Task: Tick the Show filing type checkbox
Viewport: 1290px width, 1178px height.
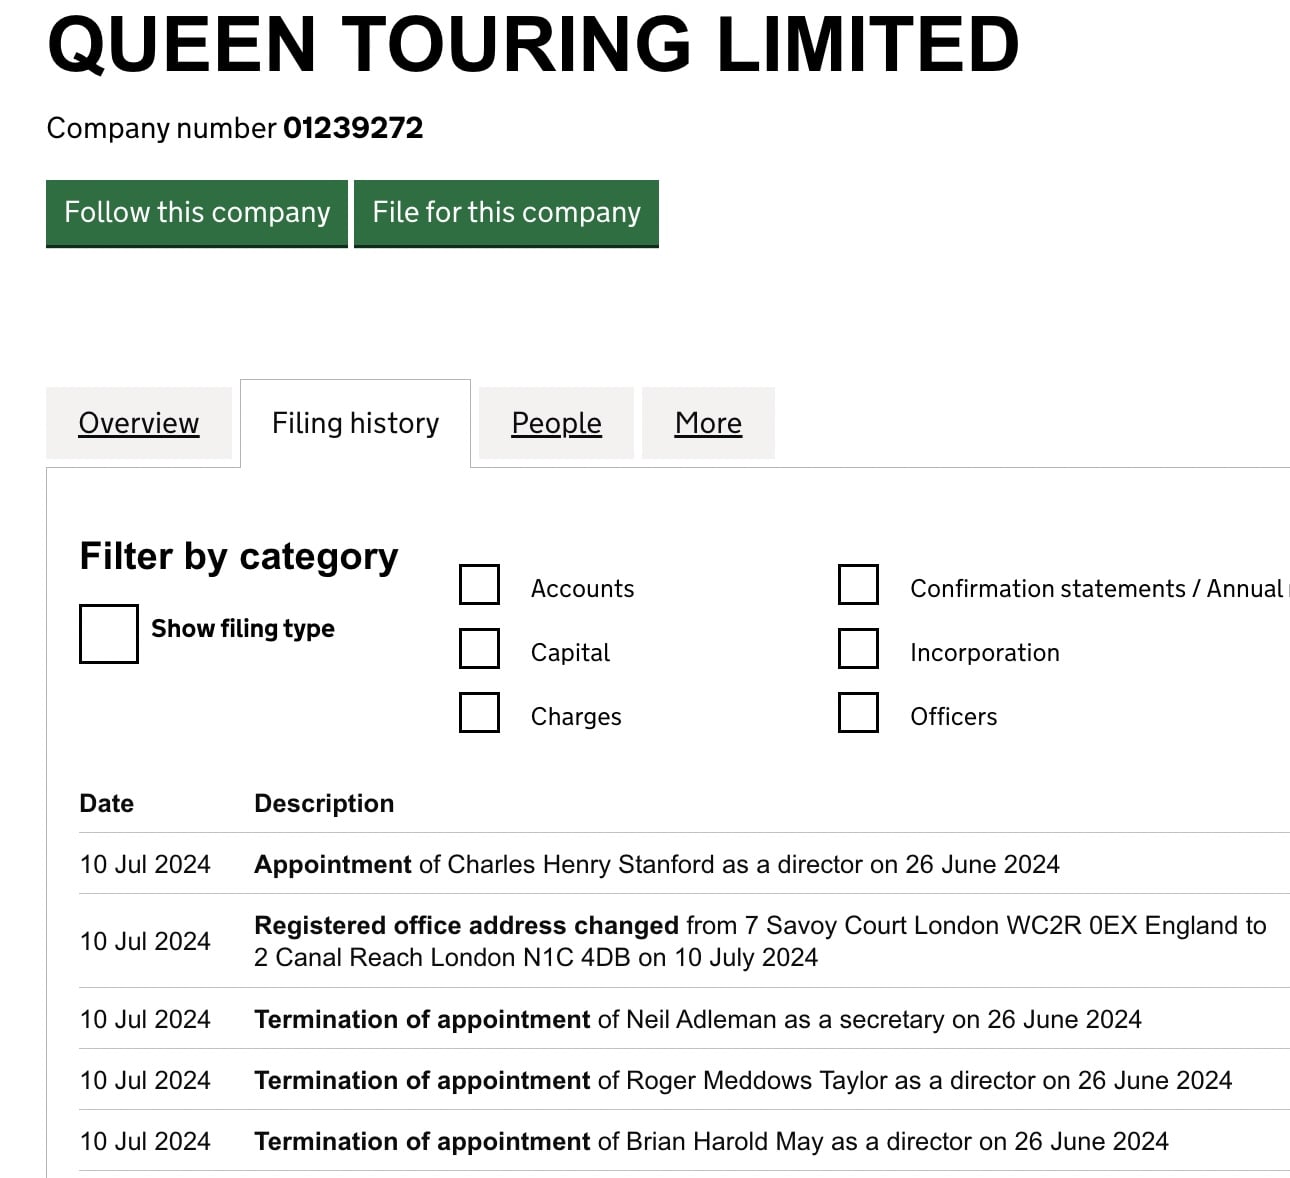Action: tap(108, 633)
